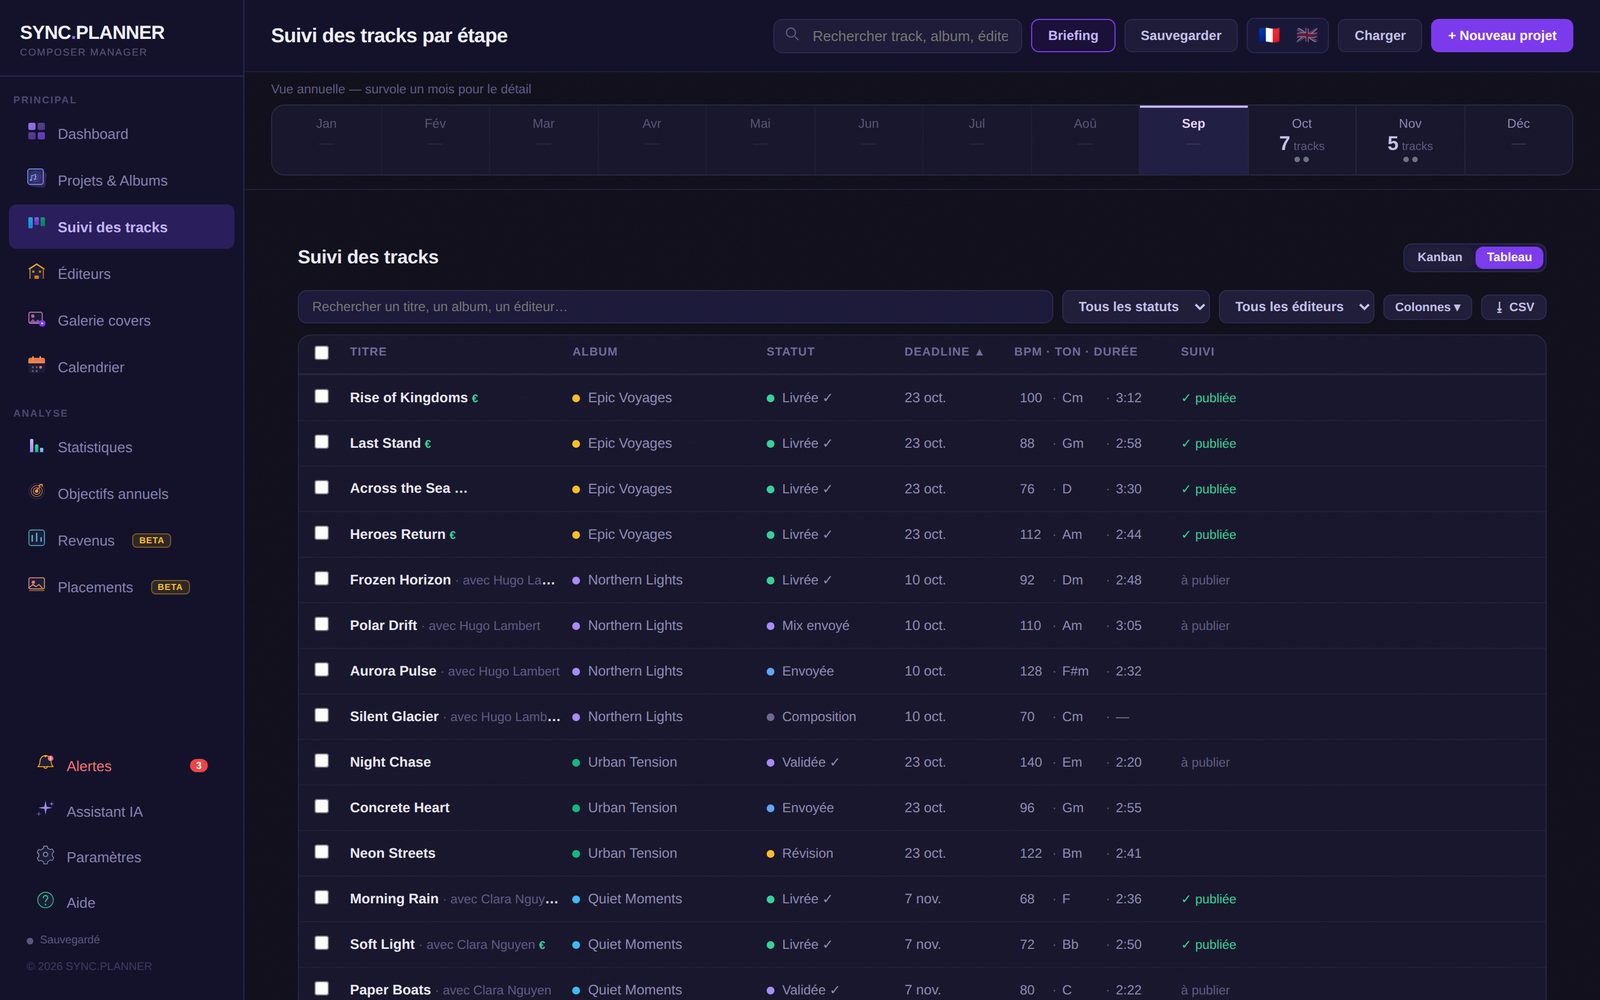Click the Projets & Albums music icon
The width and height of the screenshot is (1600, 1000).
click(x=36, y=178)
